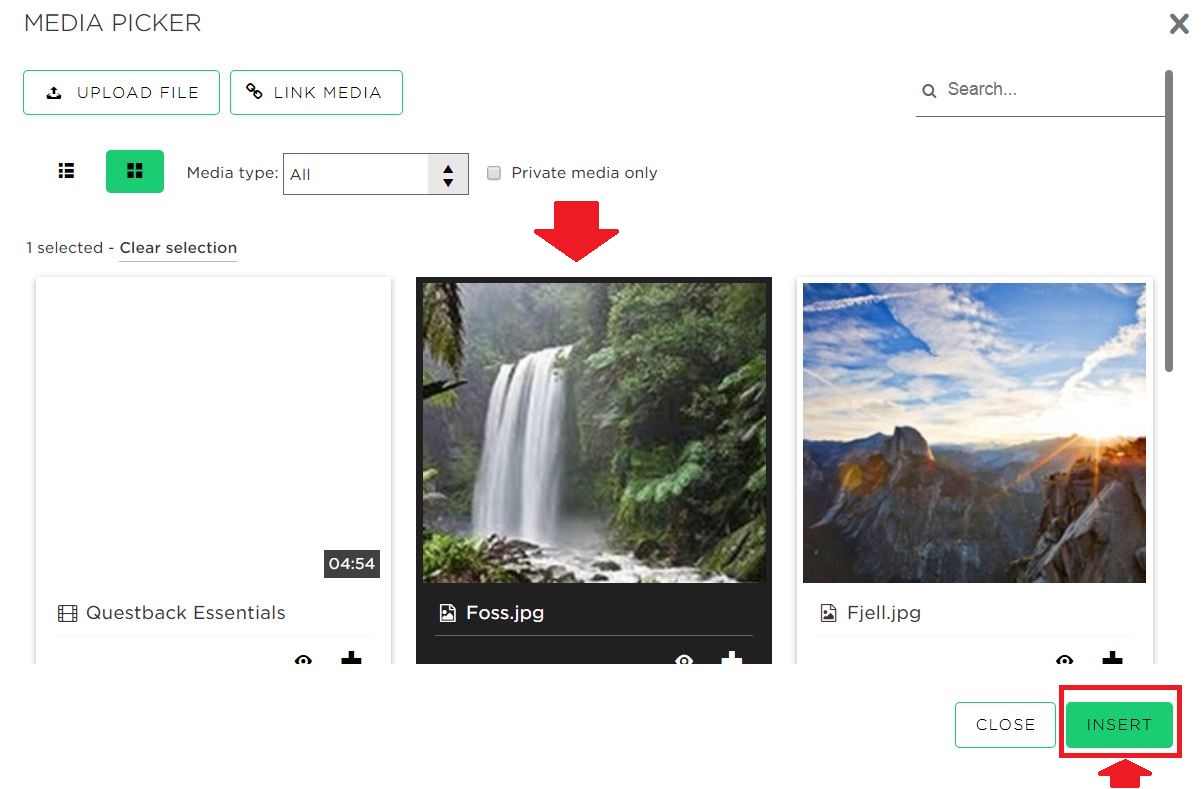Click the Fjell.jpg file name
Viewport: 1202px width, 789px height.
pos(884,613)
